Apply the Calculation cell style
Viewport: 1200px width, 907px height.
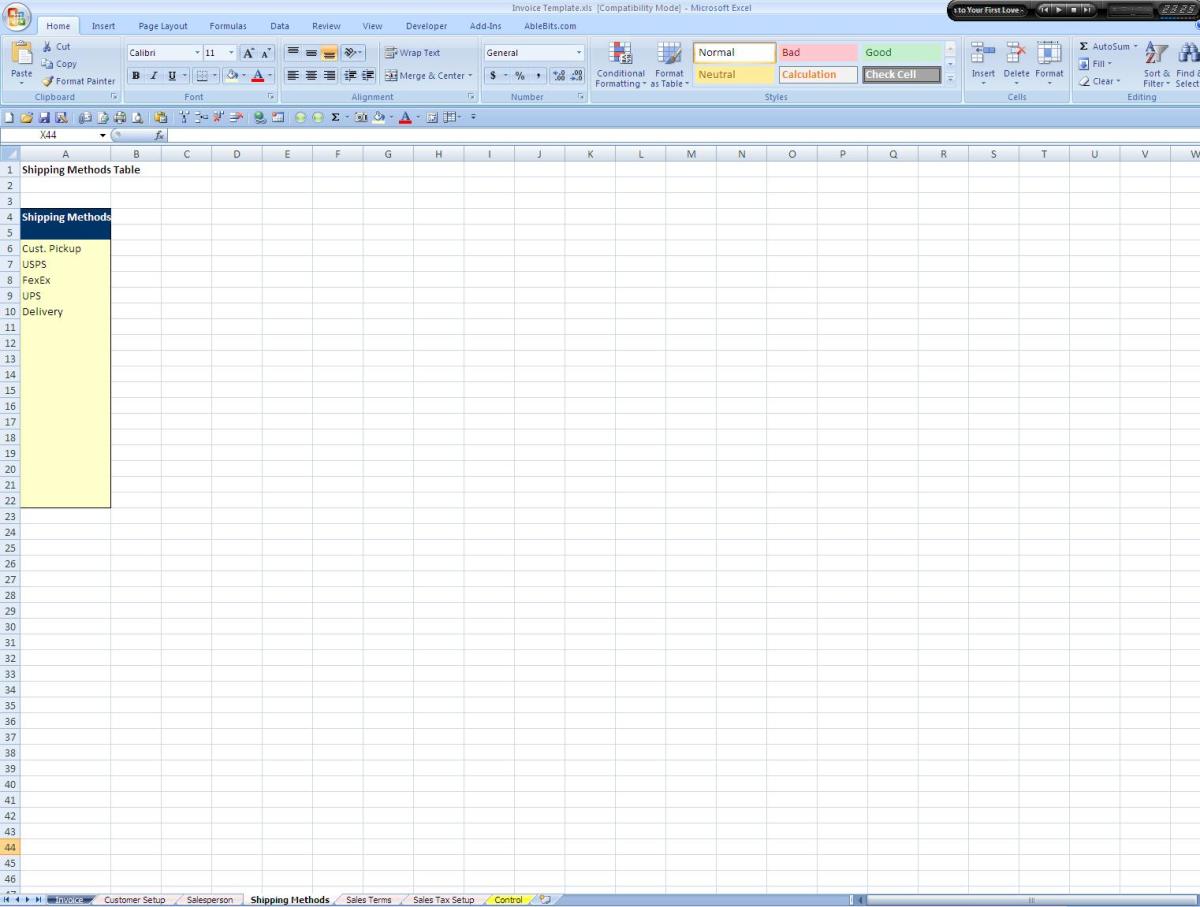pos(811,74)
